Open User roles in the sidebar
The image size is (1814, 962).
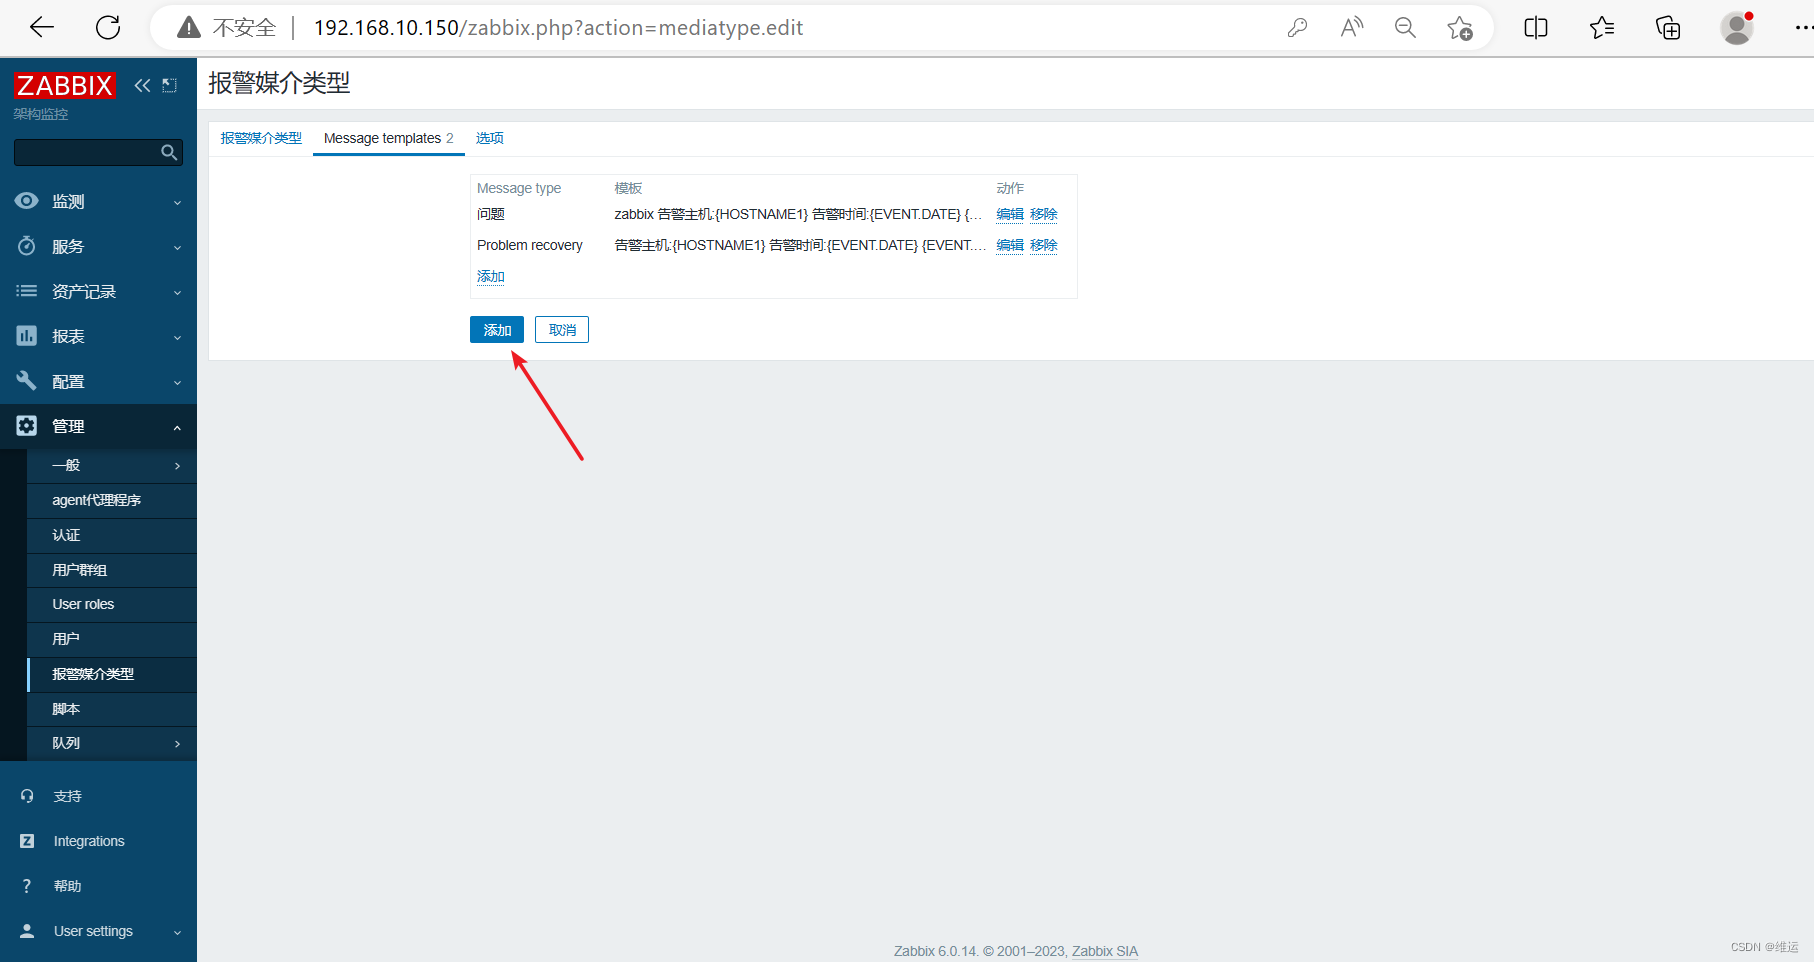click(112, 604)
